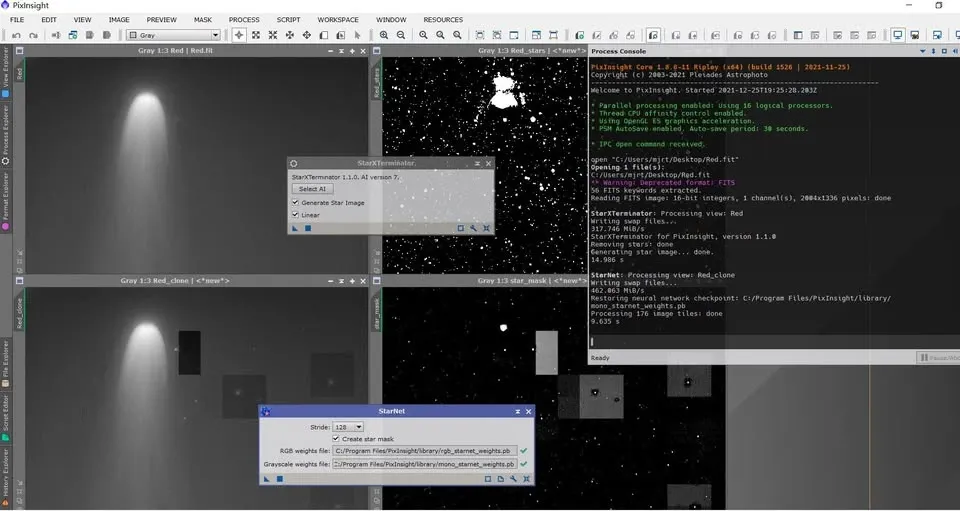960x511 pixels.
Task: Expand Process Console dropdown arrow
Action: pos(923,51)
